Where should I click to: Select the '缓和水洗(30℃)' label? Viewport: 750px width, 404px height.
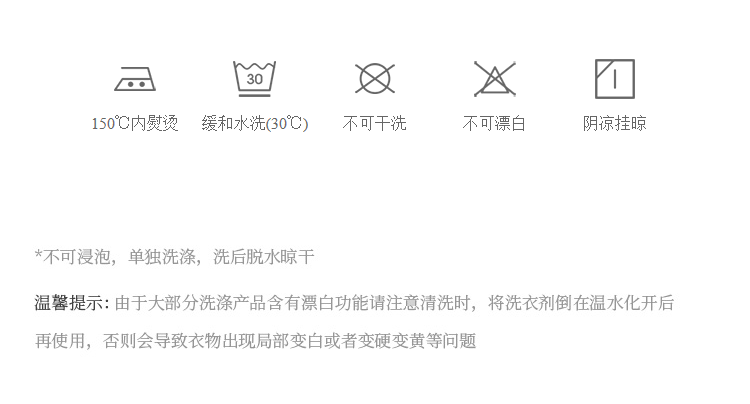(x=255, y=123)
